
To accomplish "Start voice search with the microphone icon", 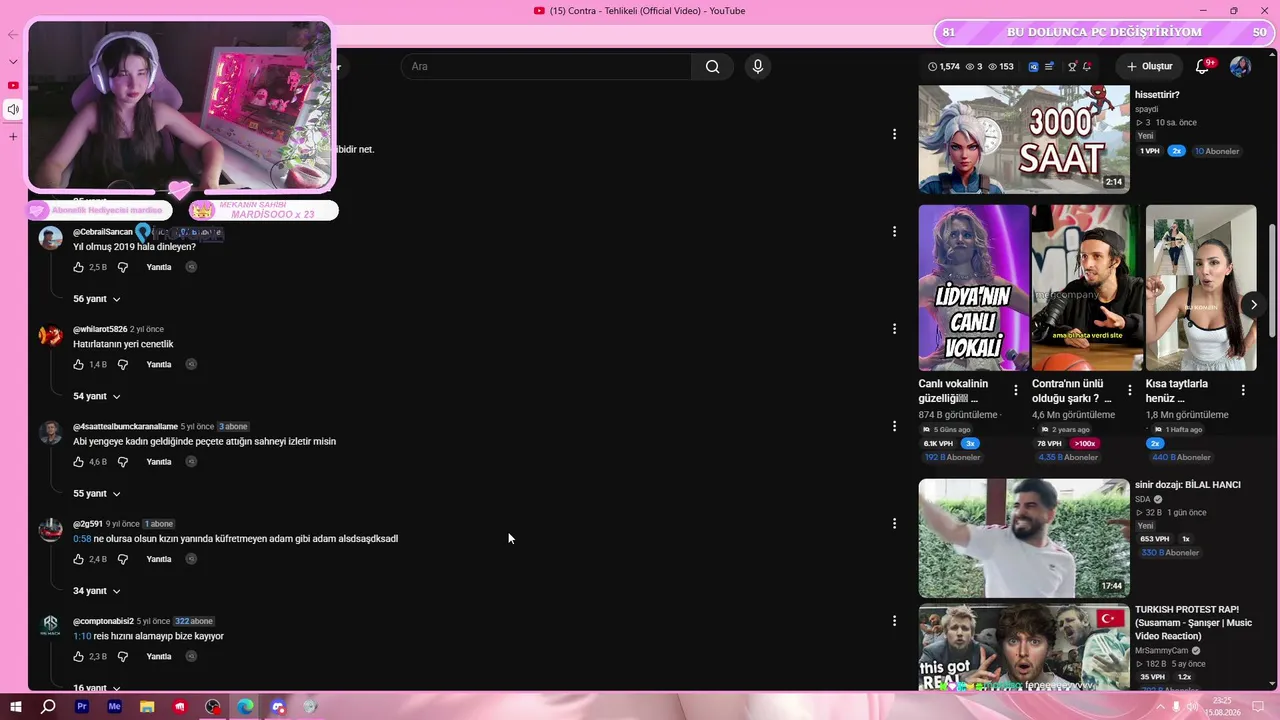I will click(x=758, y=67).
